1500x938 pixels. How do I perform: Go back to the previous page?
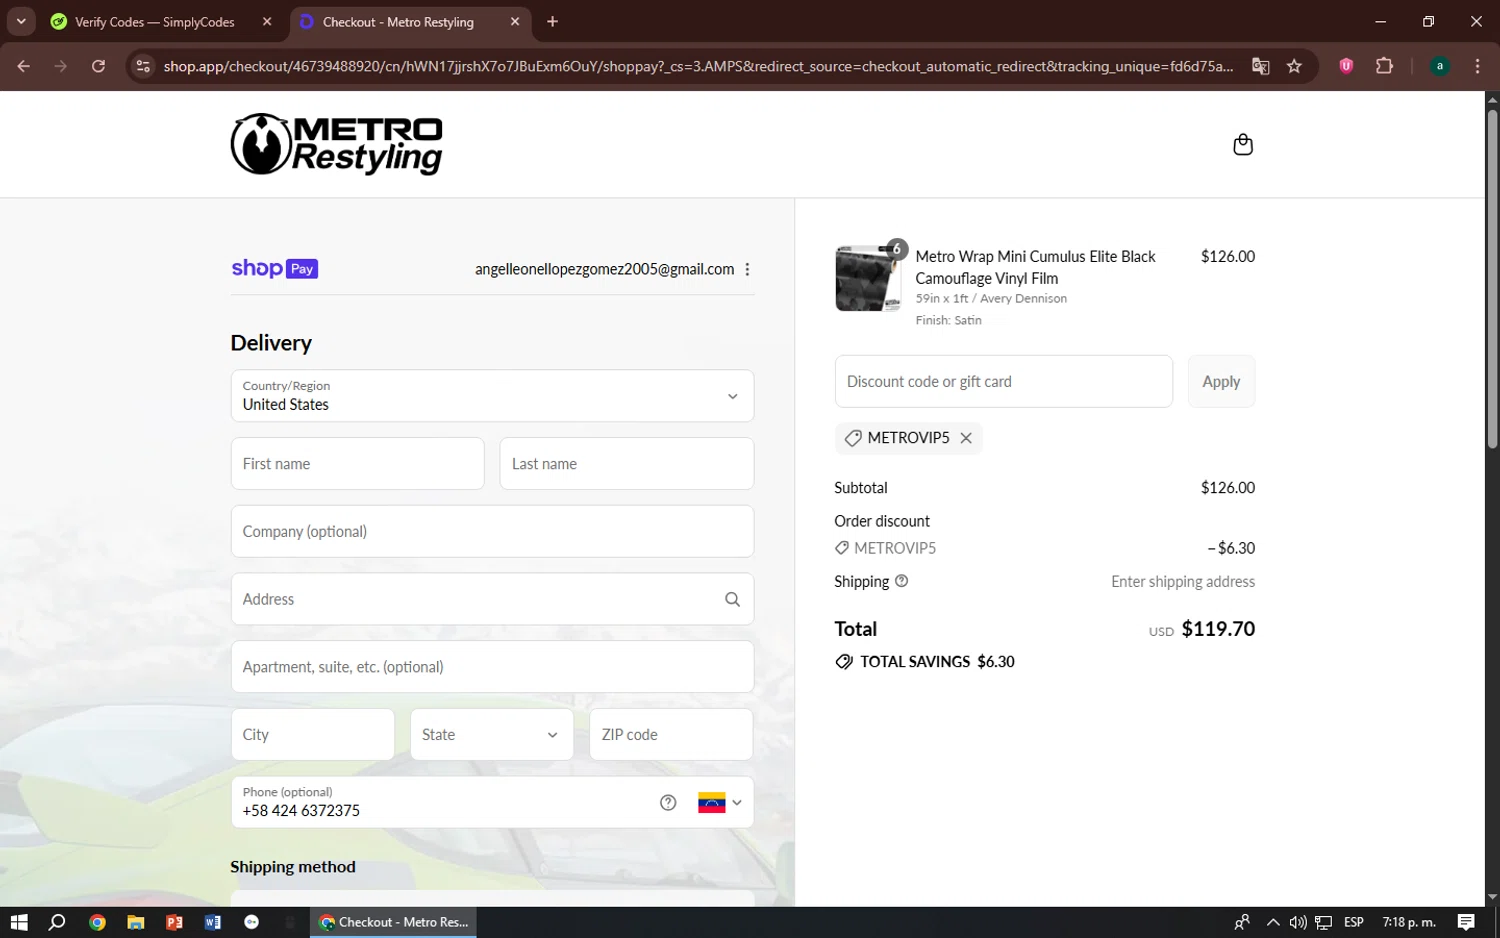pyautogui.click(x=24, y=66)
